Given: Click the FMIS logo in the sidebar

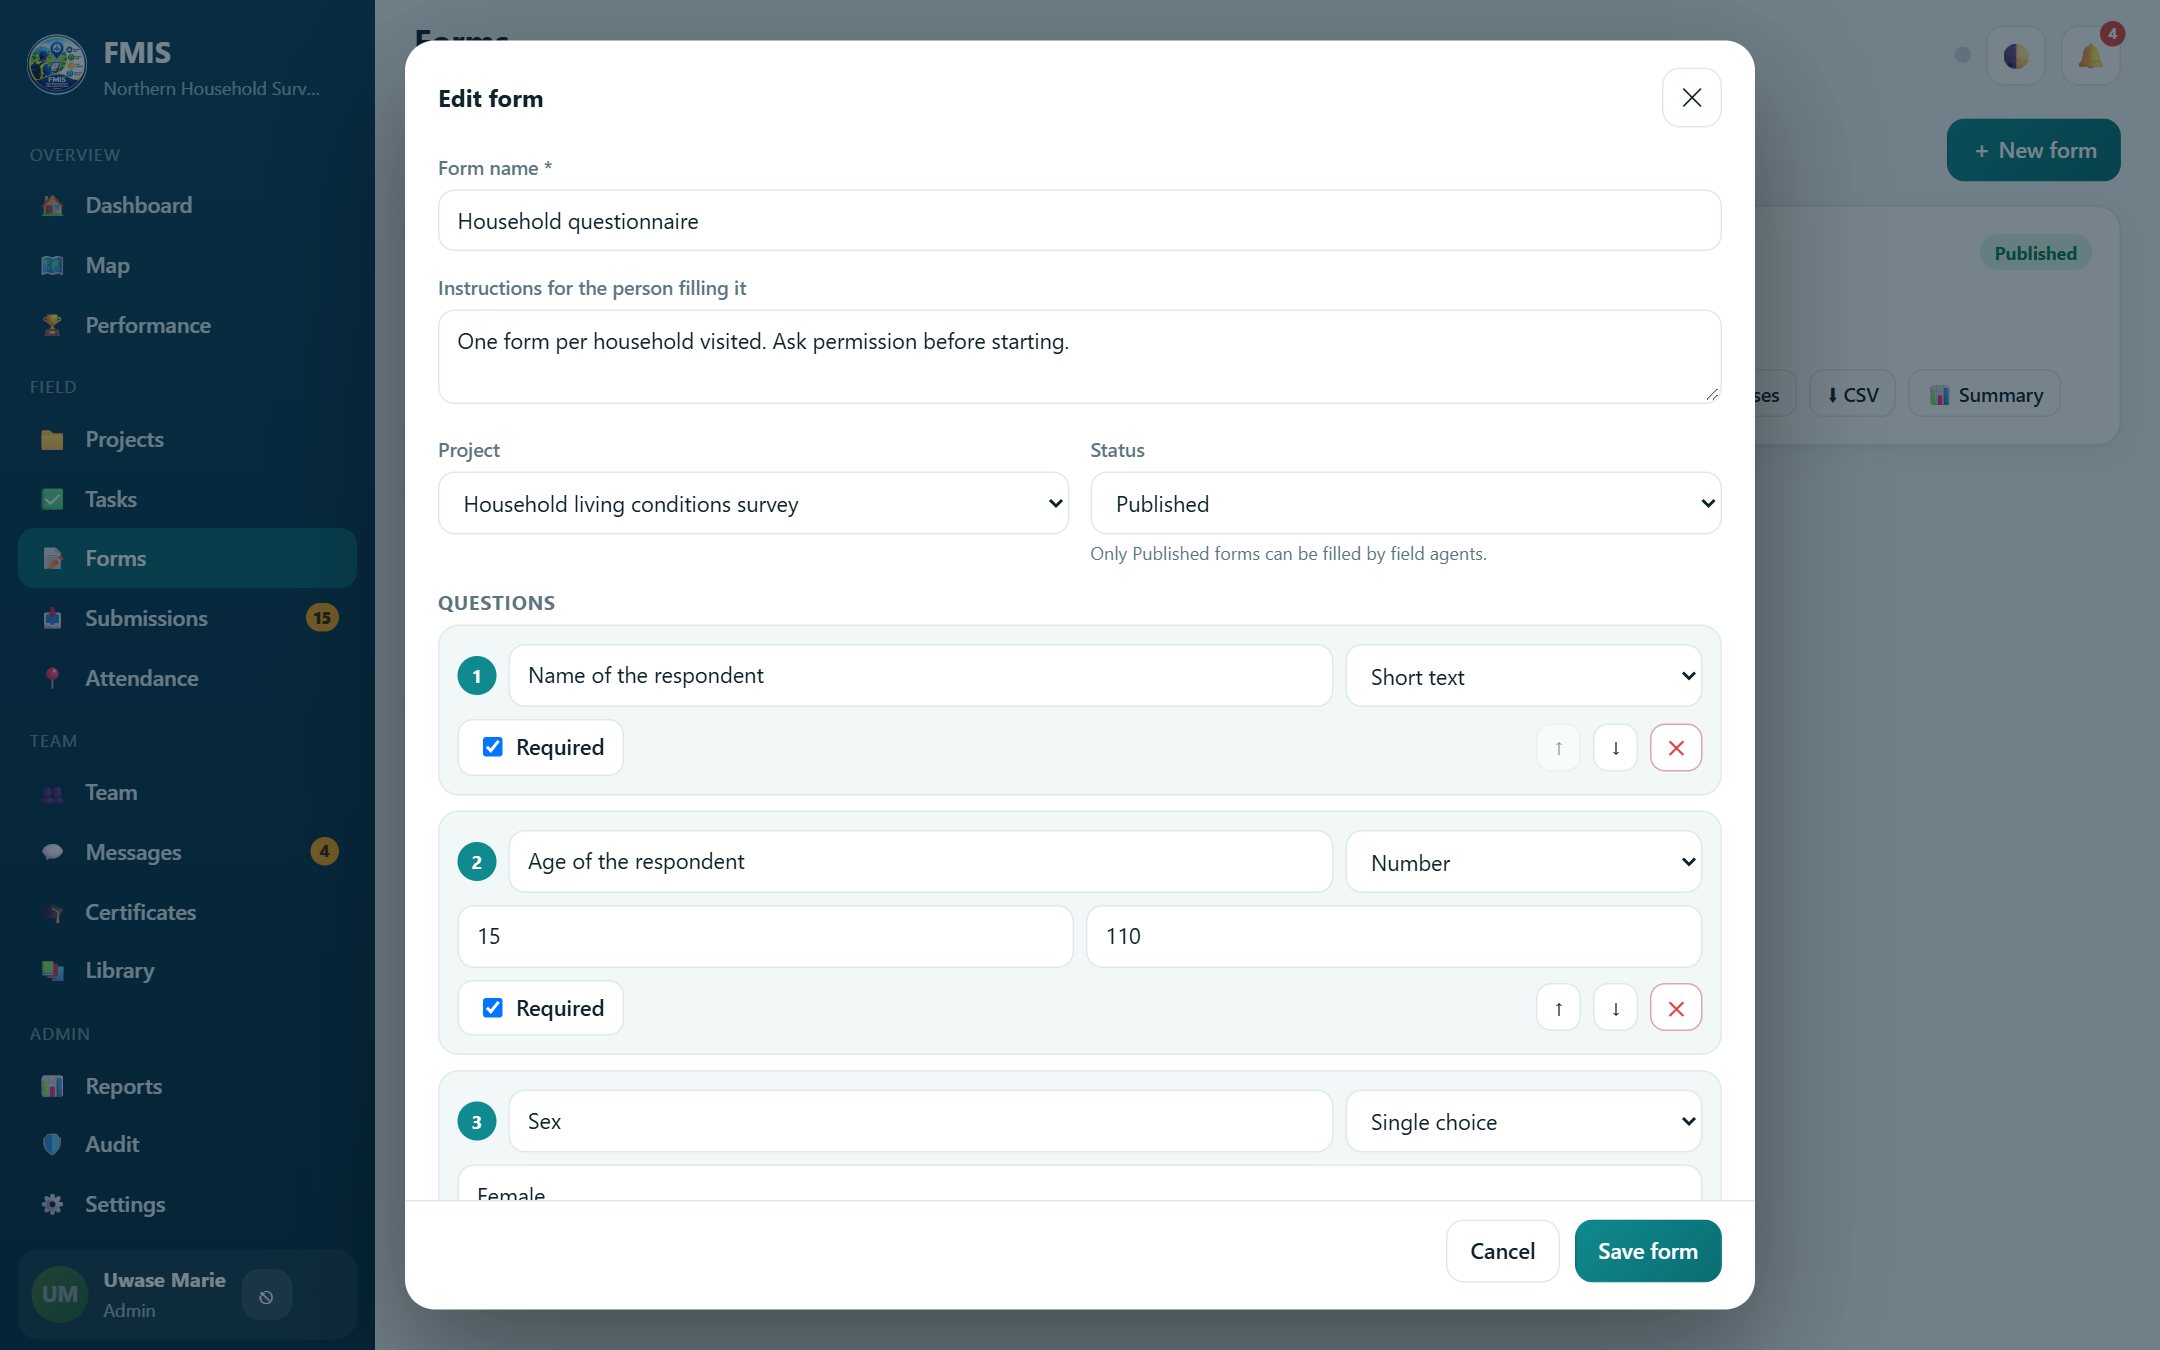Looking at the screenshot, I should pyautogui.click(x=57, y=65).
